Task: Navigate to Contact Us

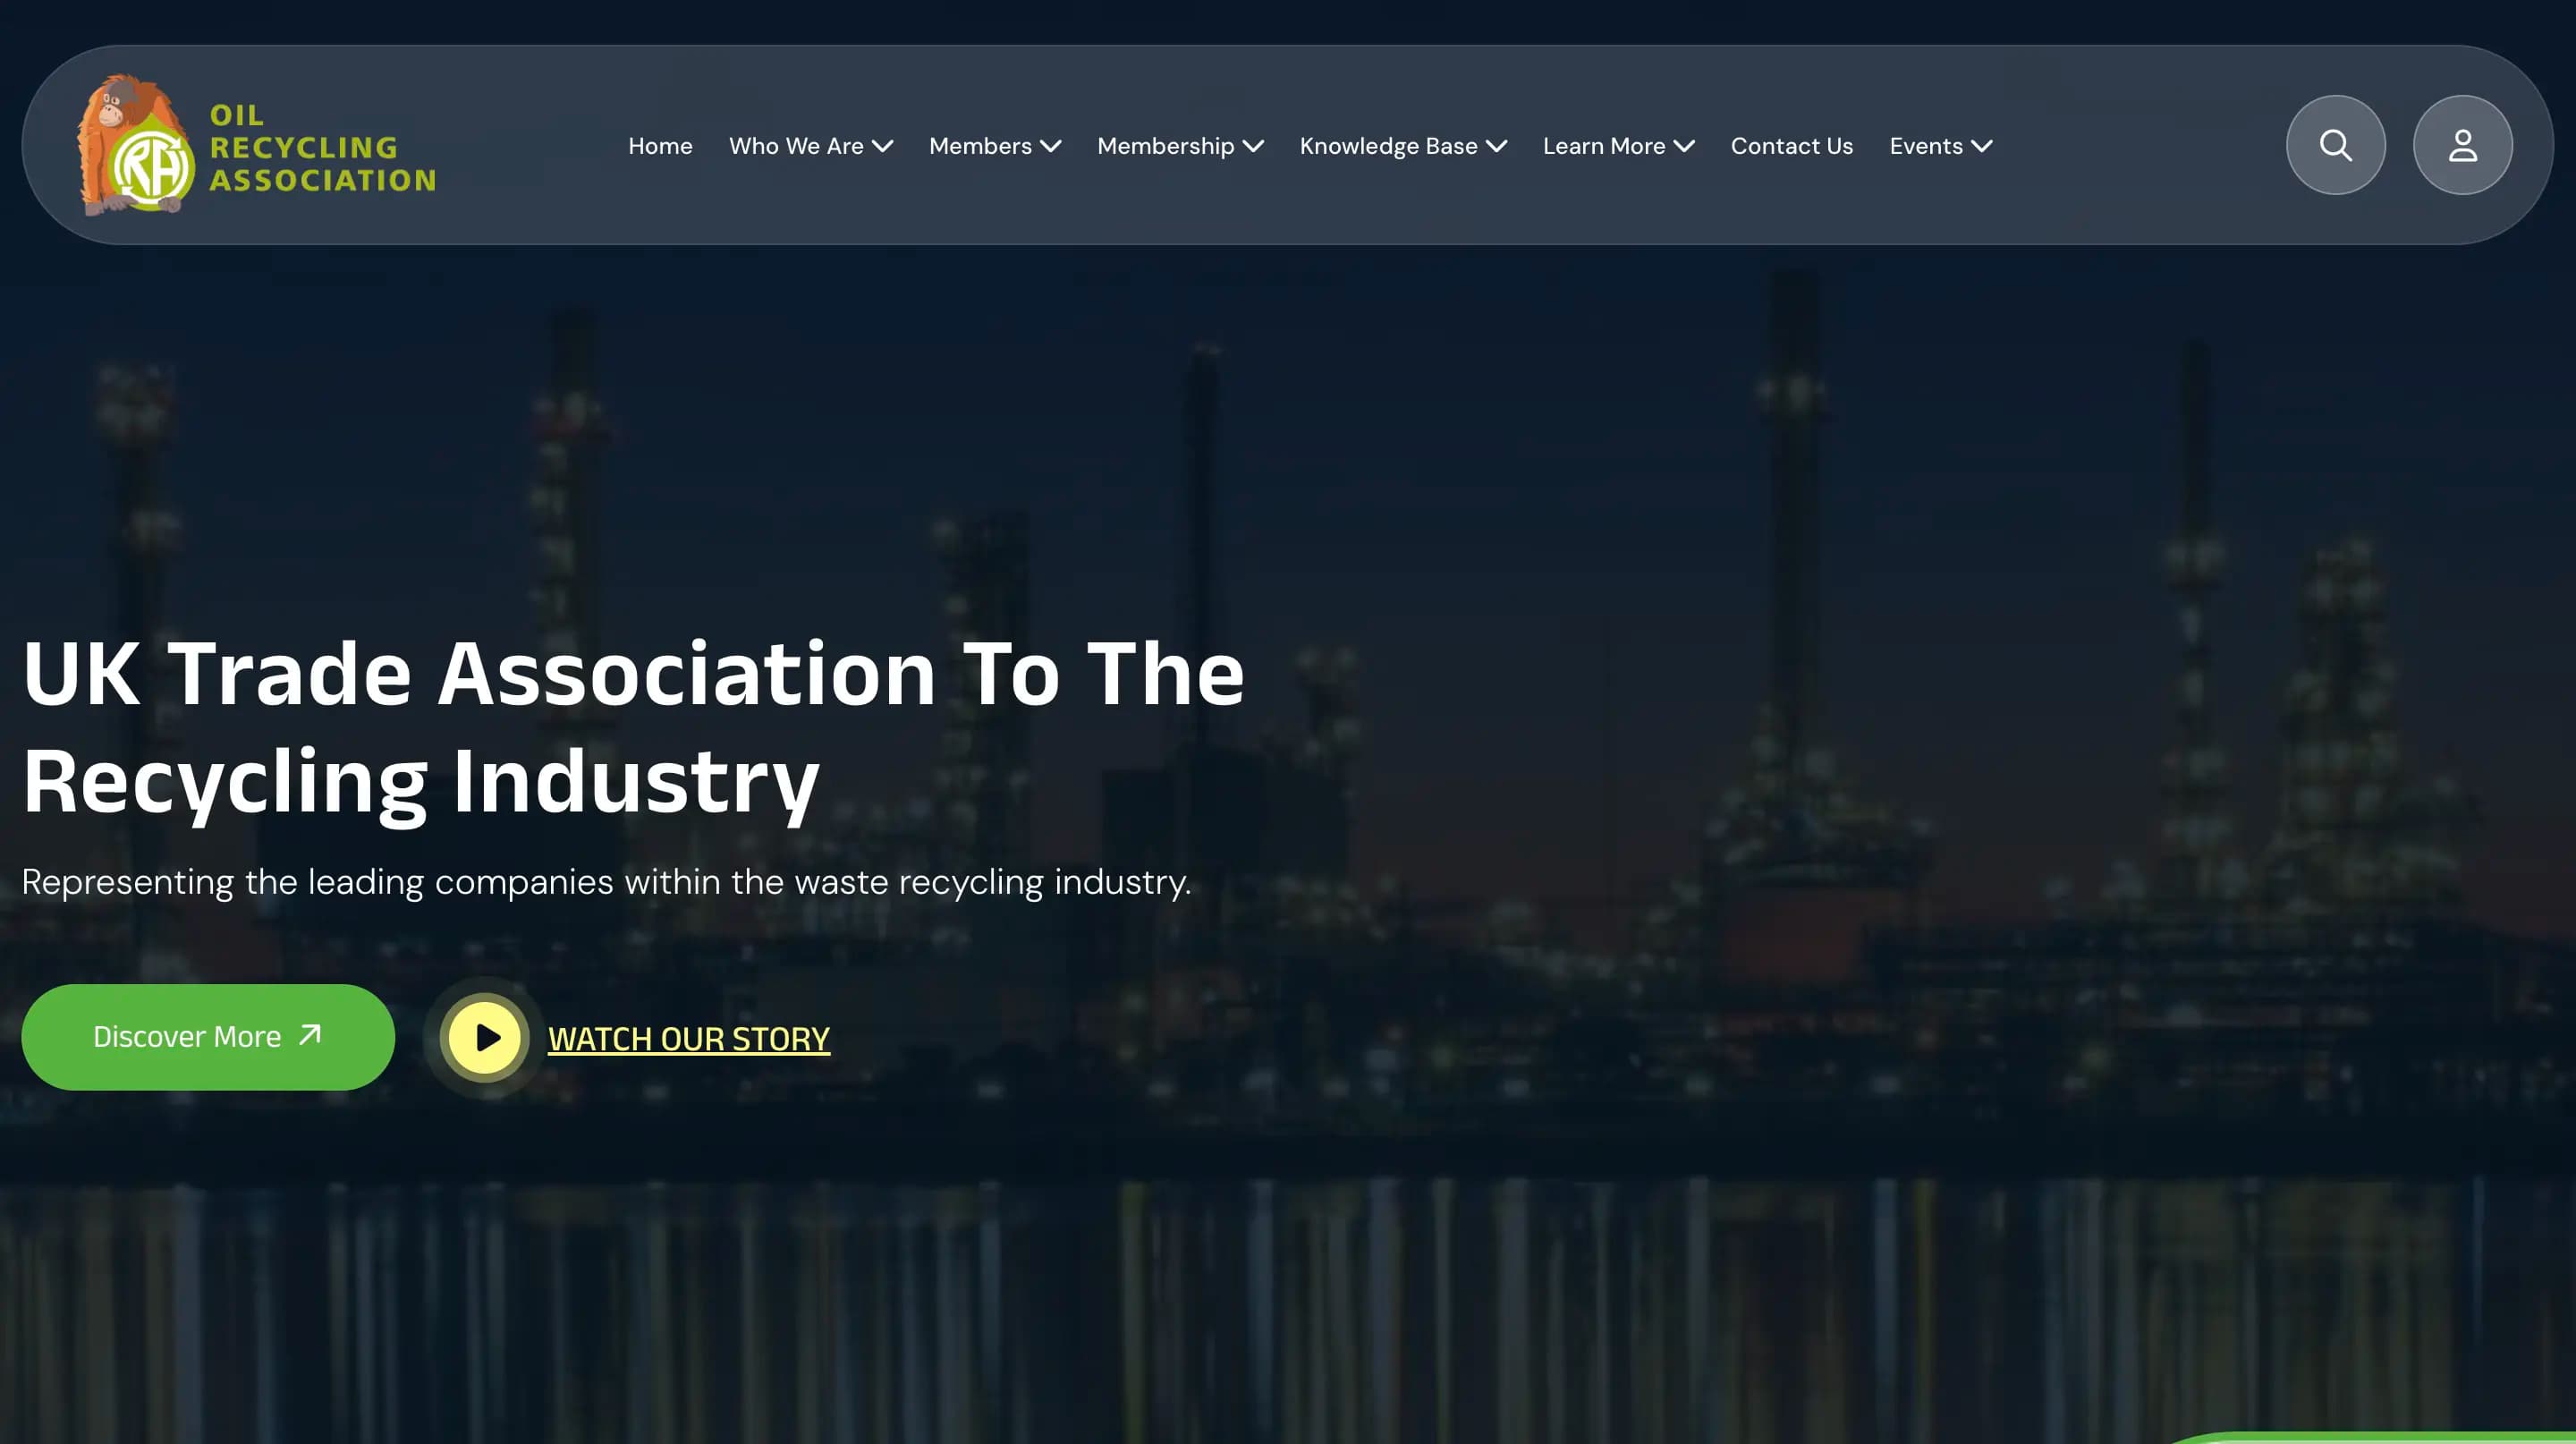Action: (1791, 145)
